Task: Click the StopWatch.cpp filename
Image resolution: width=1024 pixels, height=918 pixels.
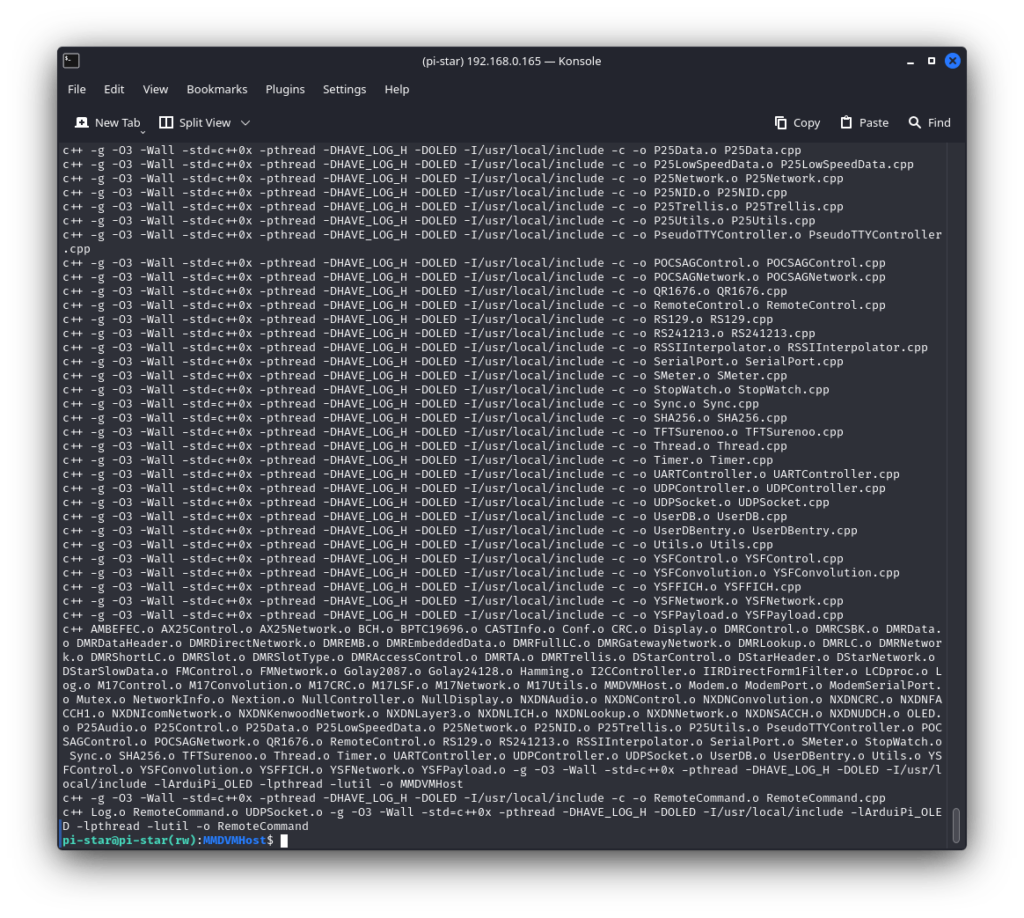Action: [784, 390]
